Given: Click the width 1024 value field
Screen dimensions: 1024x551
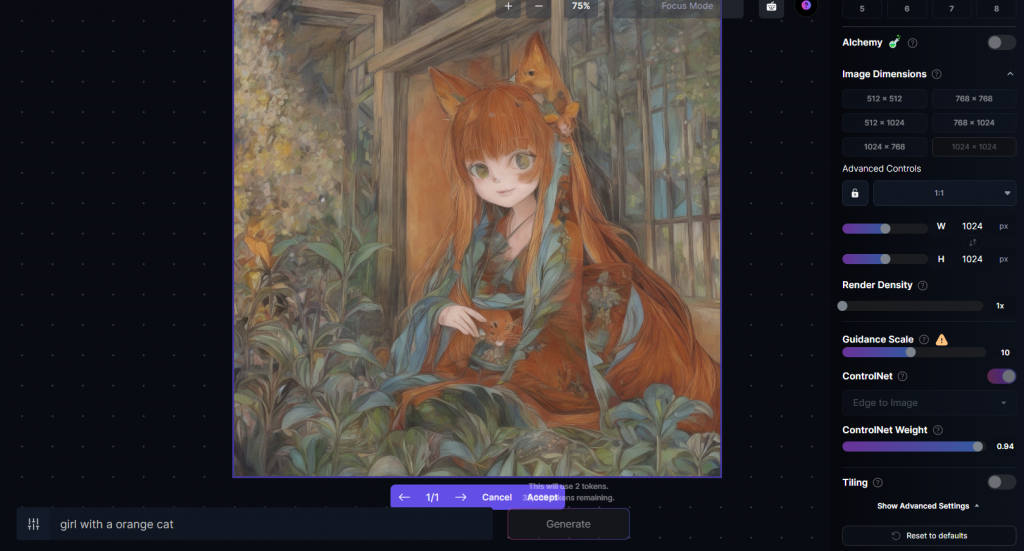Looking at the screenshot, I should click(x=972, y=227).
